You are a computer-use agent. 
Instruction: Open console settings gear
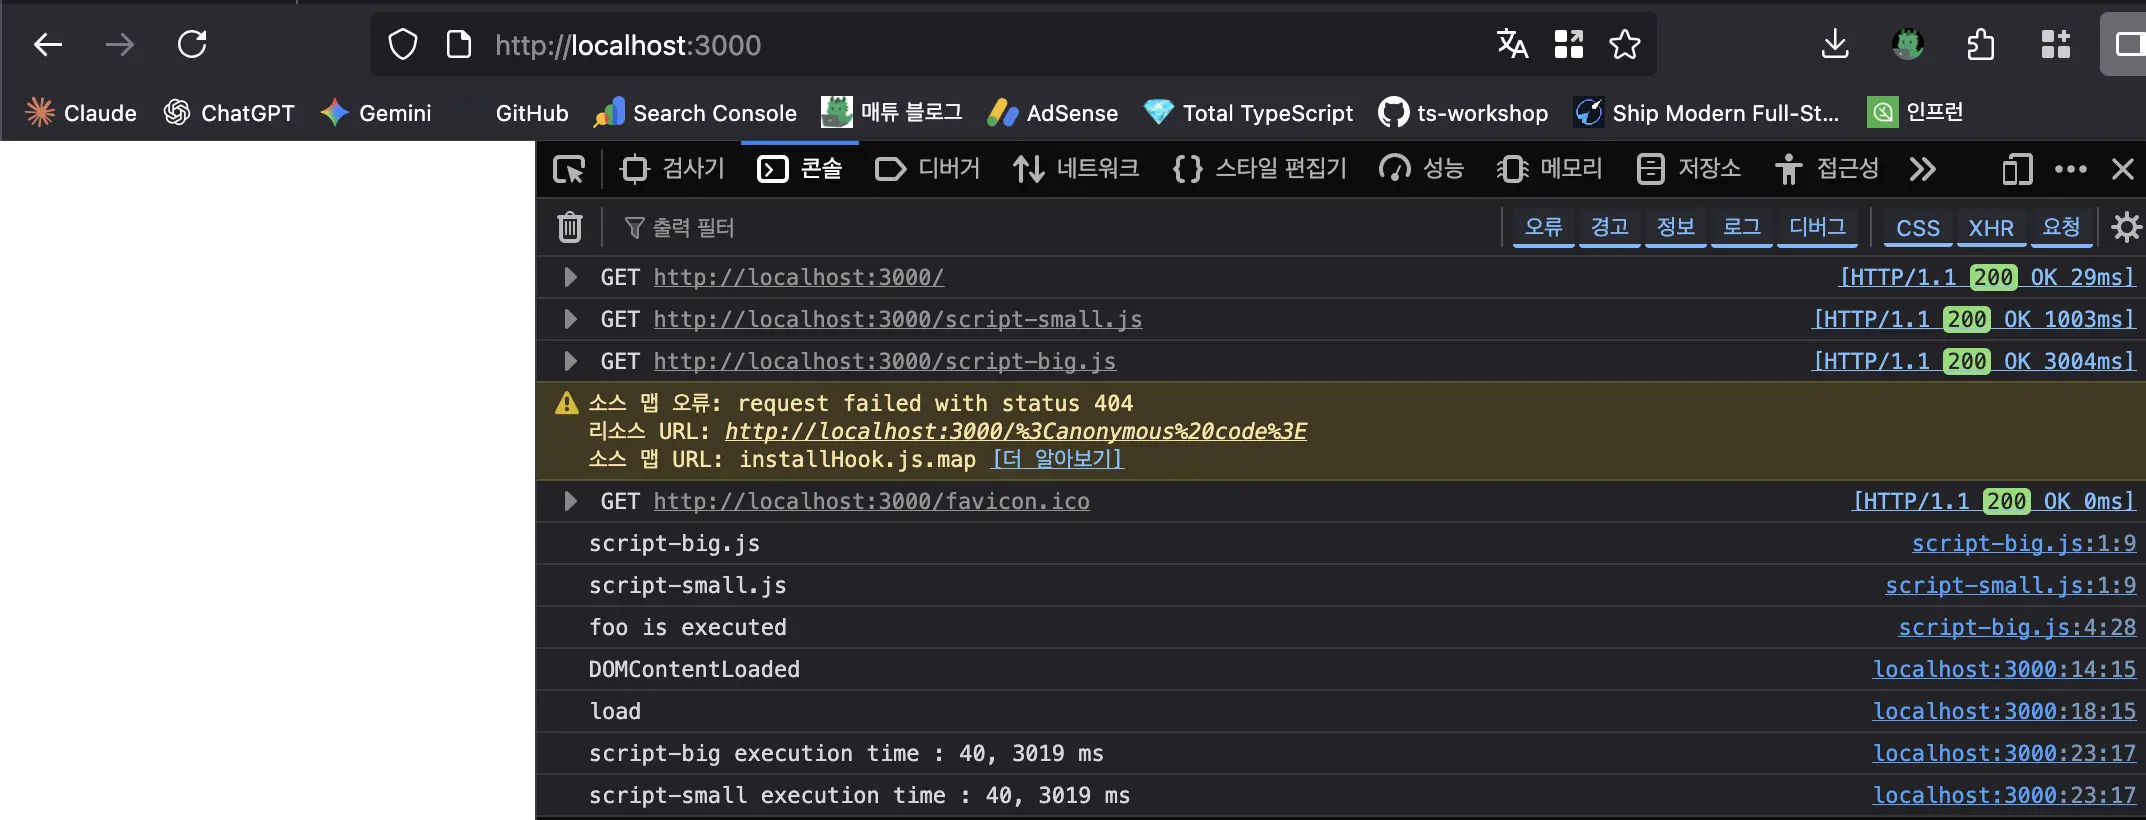point(2125,228)
